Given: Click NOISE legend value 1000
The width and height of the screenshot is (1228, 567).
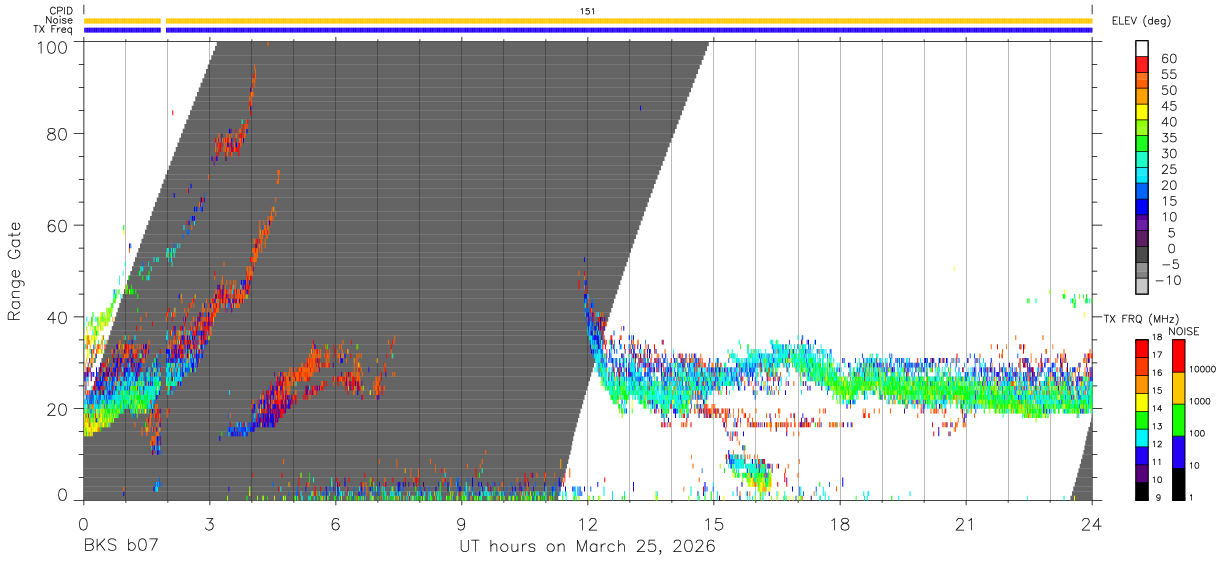Looking at the screenshot, I should tap(1199, 401).
